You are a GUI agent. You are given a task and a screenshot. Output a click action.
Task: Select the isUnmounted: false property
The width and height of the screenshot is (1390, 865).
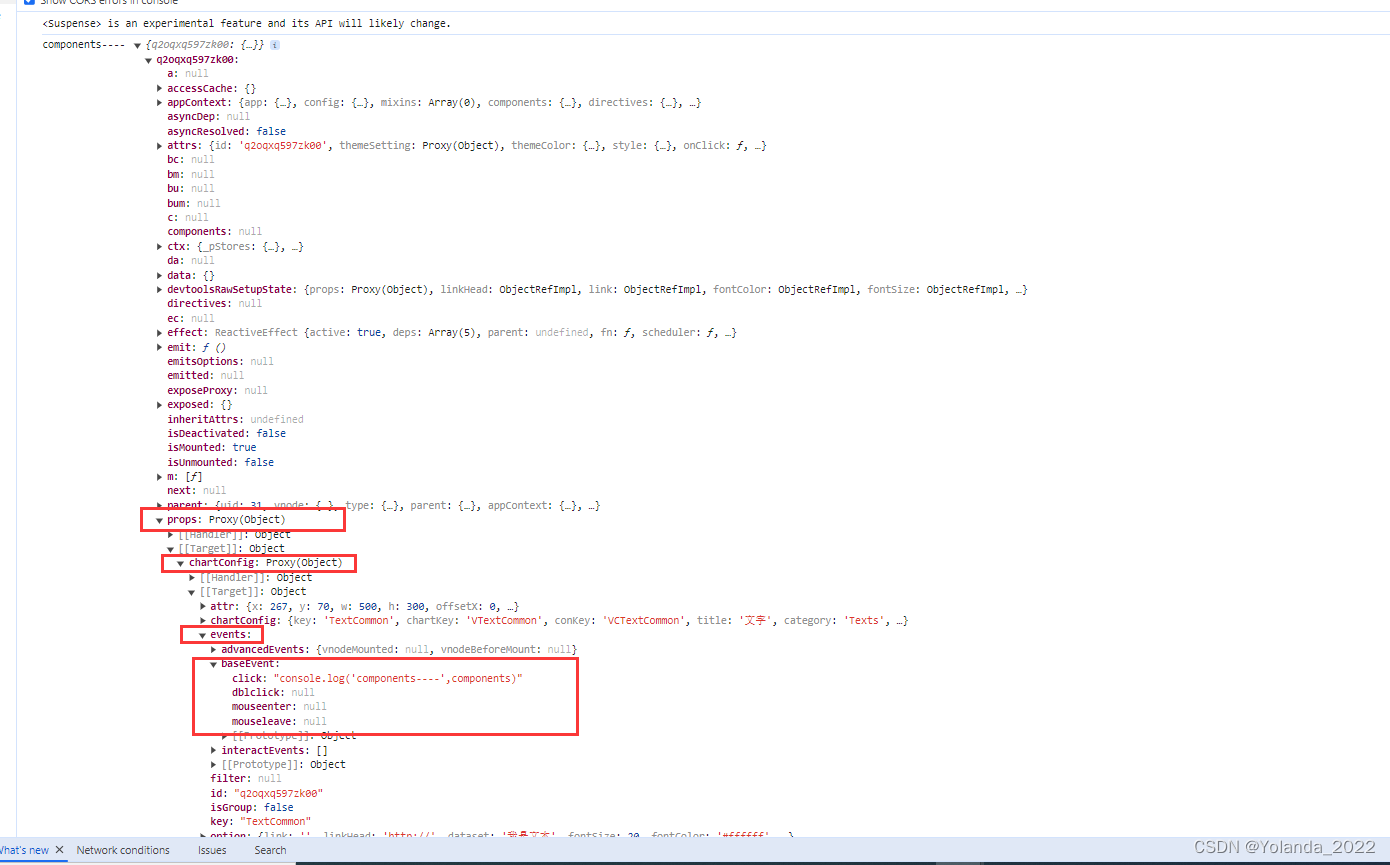[221, 463]
